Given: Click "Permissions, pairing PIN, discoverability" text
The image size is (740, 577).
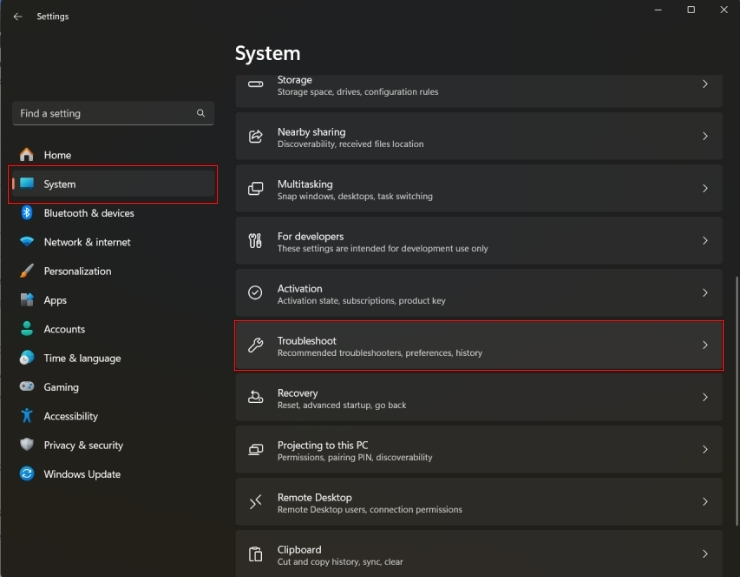Looking at the screenshot, I should click(355, 457).
